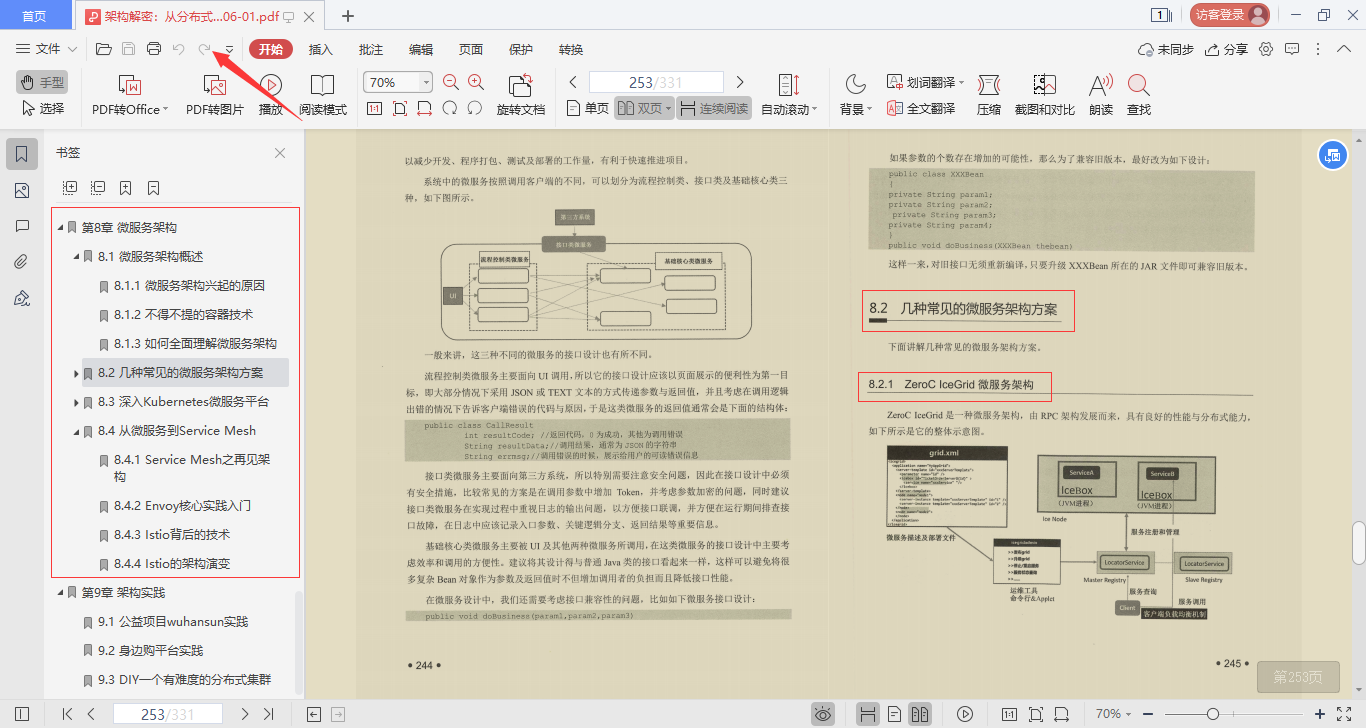Switch to the 批注 tab

[x=371, y=49]
